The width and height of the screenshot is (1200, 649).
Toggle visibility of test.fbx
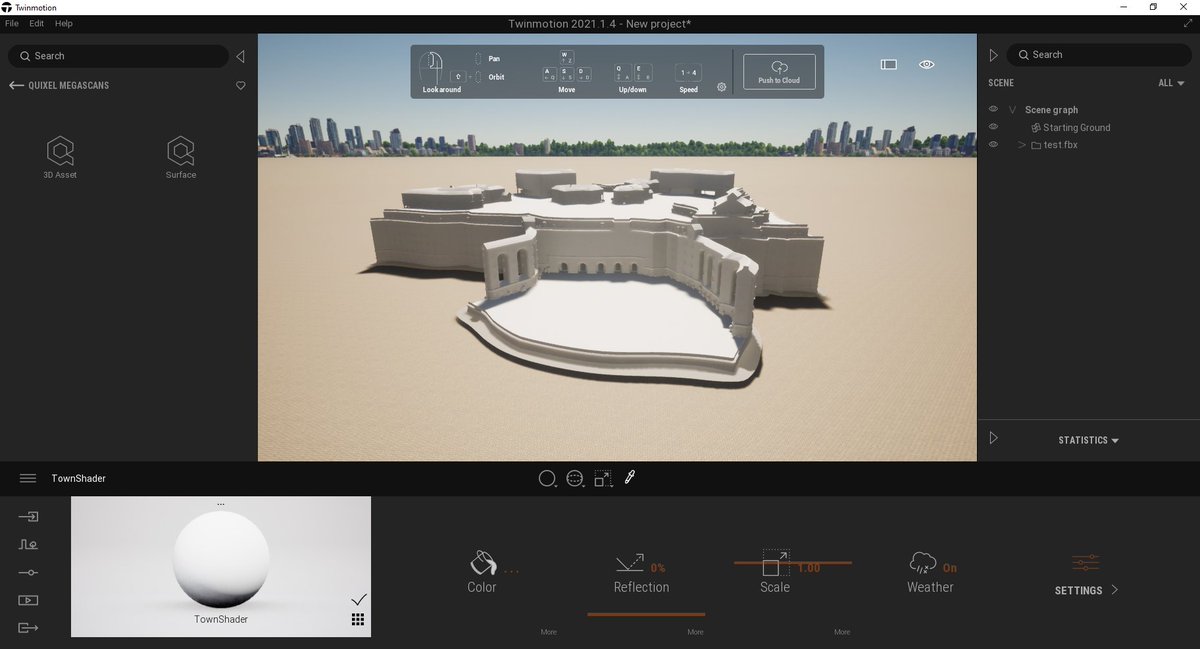tap(993, 145)
